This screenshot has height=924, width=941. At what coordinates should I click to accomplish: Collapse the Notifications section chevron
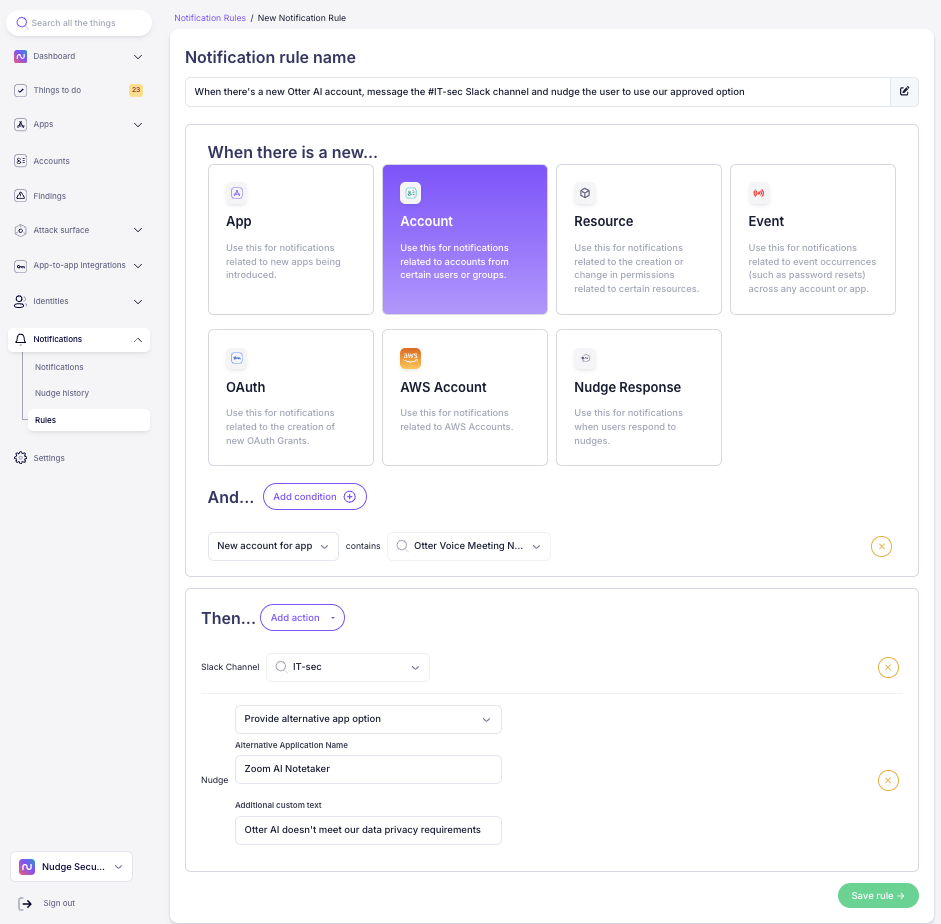[138, 340]
